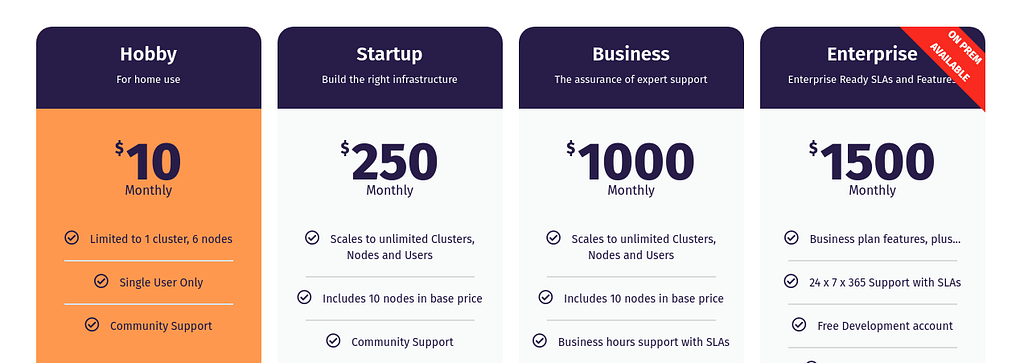Click checkmark icon beside Limited to 1 cluster
Image resolution: width=1024 pixels, height=363 pixels.
(72, 238)
